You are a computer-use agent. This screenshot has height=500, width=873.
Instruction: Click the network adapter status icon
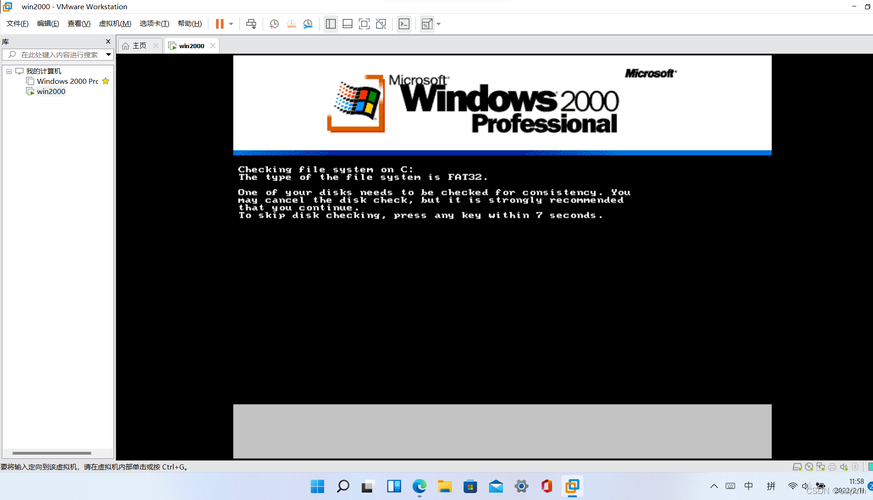pos(821,467)
